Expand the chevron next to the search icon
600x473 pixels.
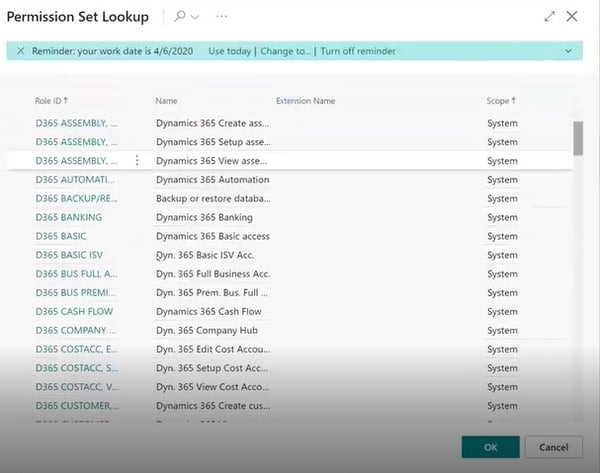195,17
